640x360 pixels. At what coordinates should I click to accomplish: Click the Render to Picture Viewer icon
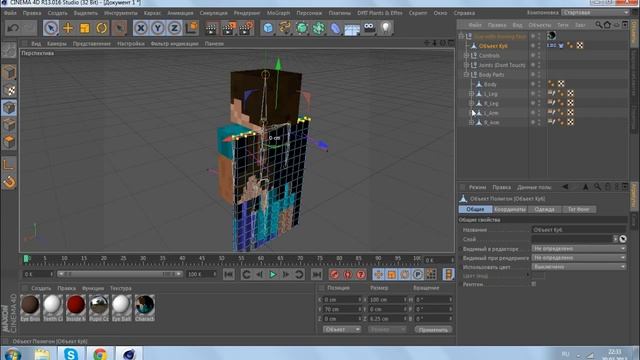[x=229, y=28]
